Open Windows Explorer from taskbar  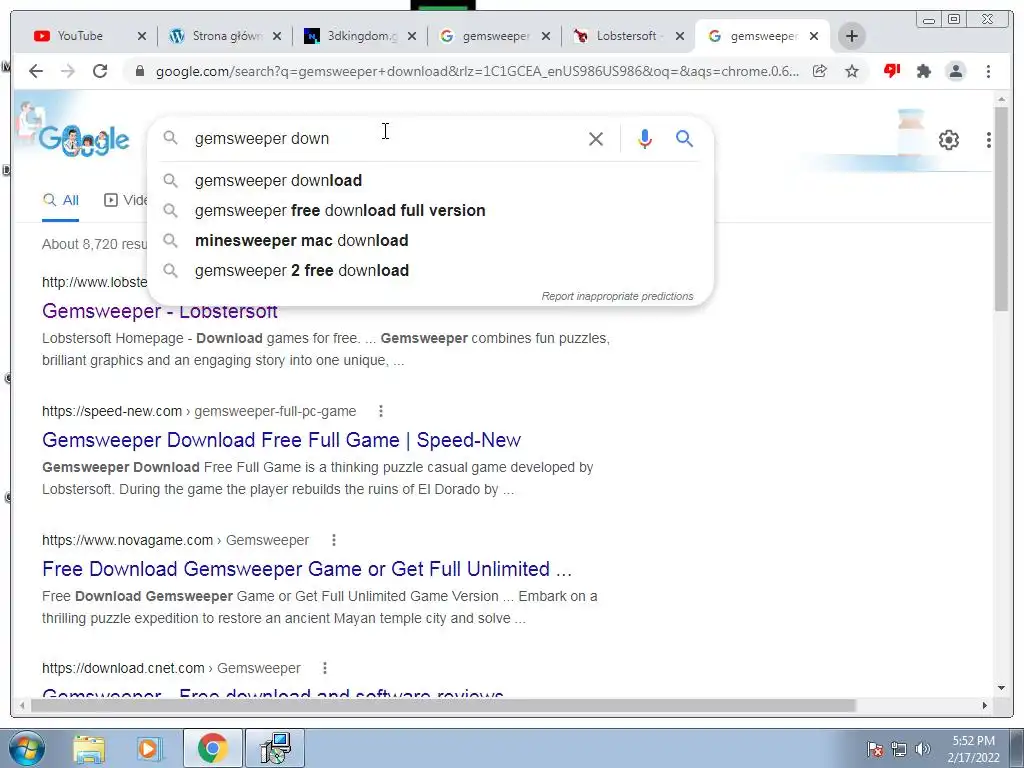[x=89, y=749]
